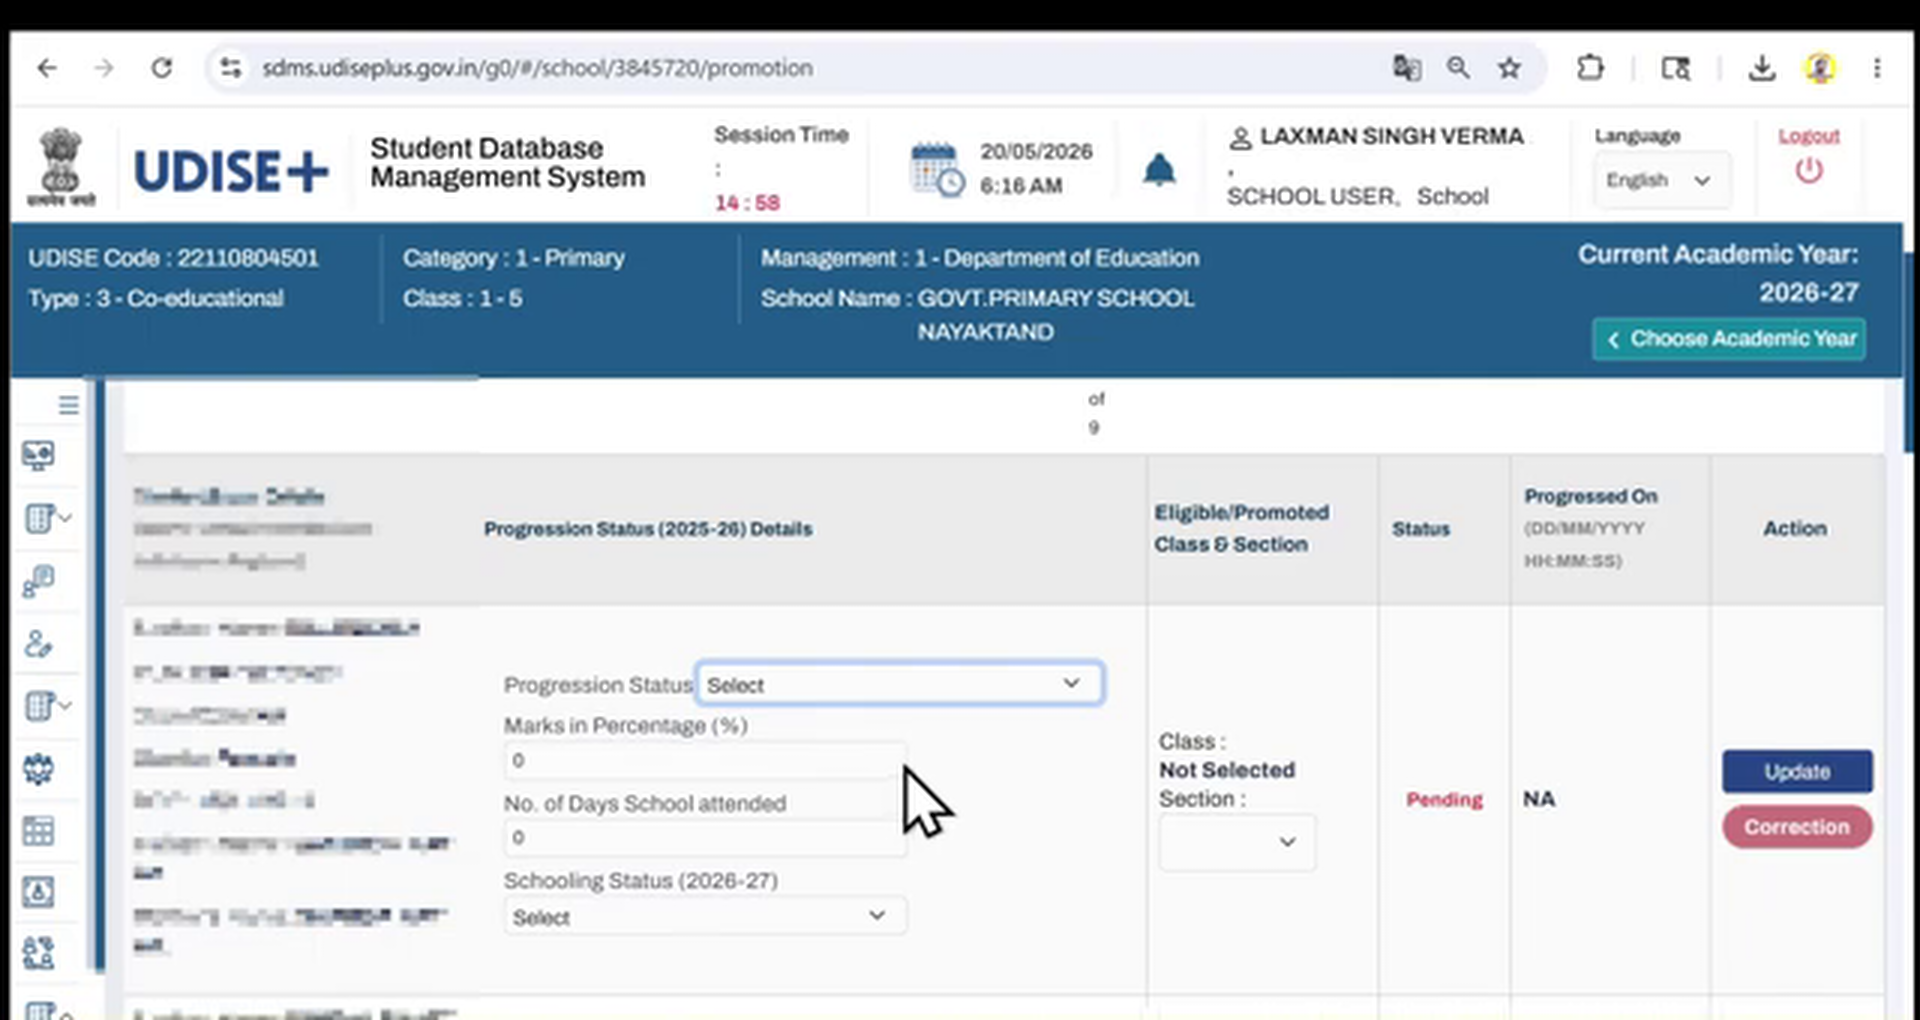This screenshot has height=1020, width=1920.
Task: Bookmark this page with the star icon
Action: [1509, 68]
